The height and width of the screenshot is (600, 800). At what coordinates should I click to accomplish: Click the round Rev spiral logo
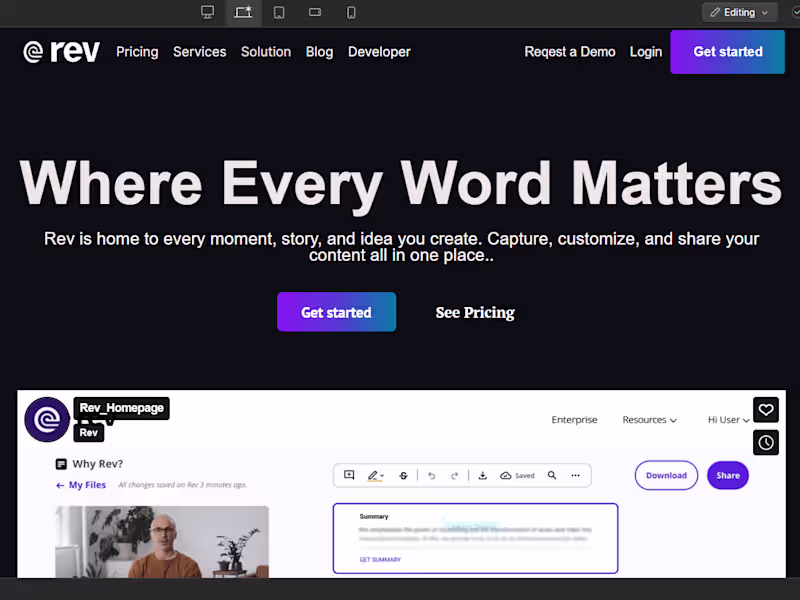coord(46,419)
